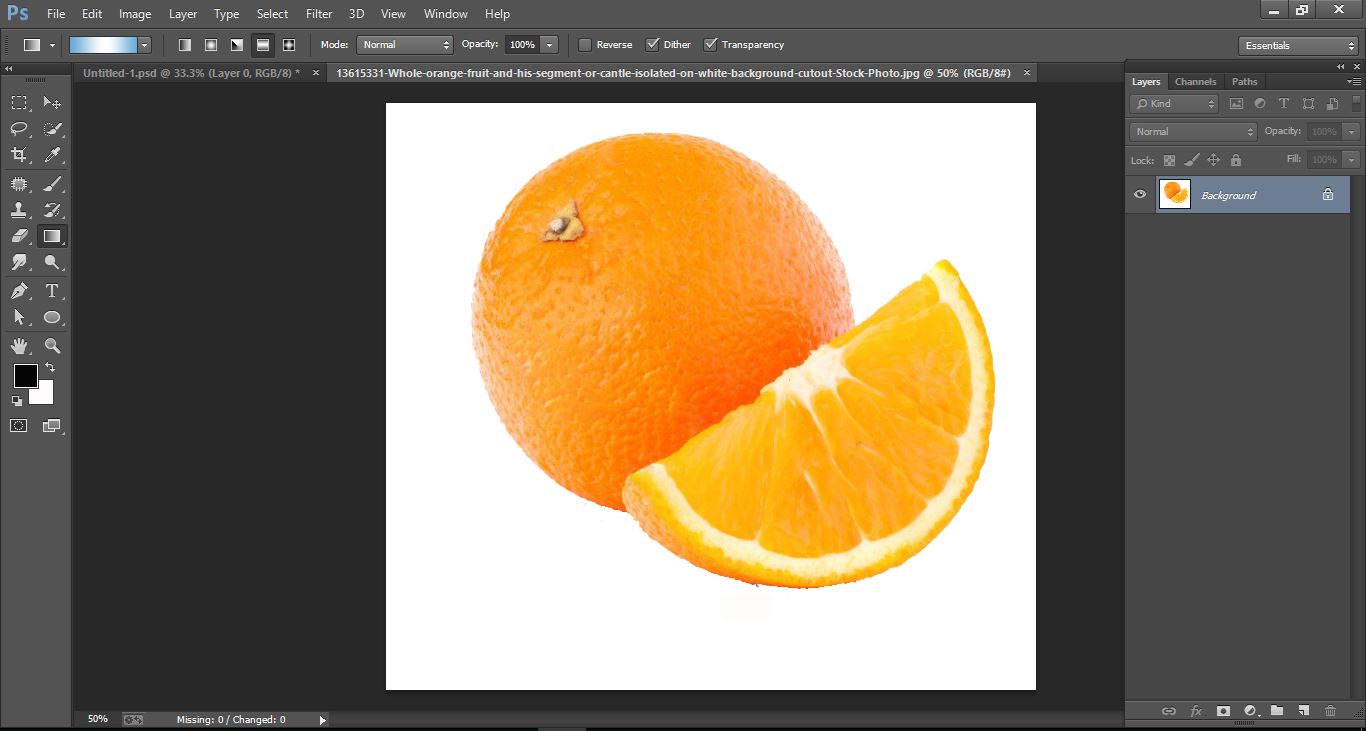Select the Hand tool
This screenshot has height=731, width=1366.
pos(18,345)
